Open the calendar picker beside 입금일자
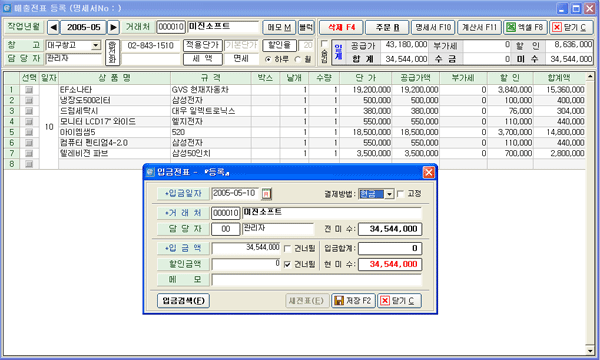This screenshot has width=600, height=360. coord(266,194)
